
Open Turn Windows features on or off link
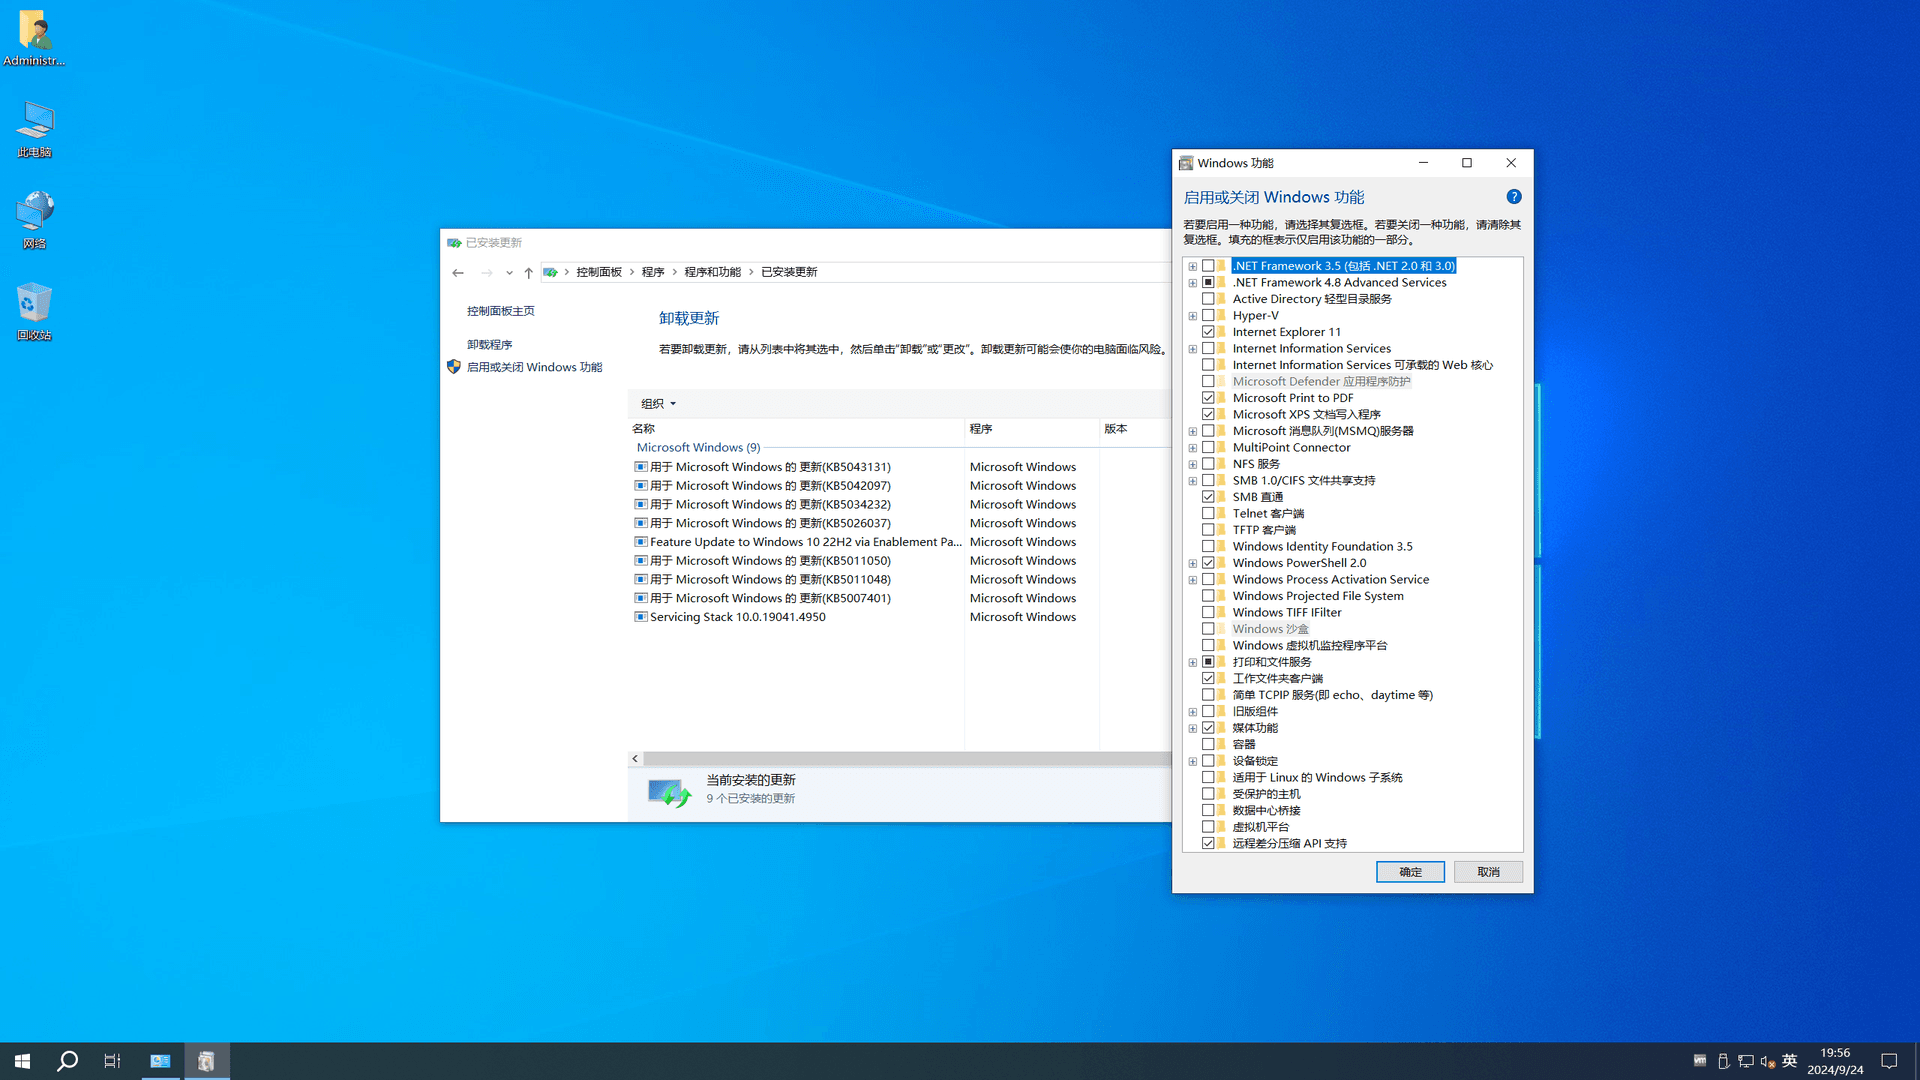[534, 367]
